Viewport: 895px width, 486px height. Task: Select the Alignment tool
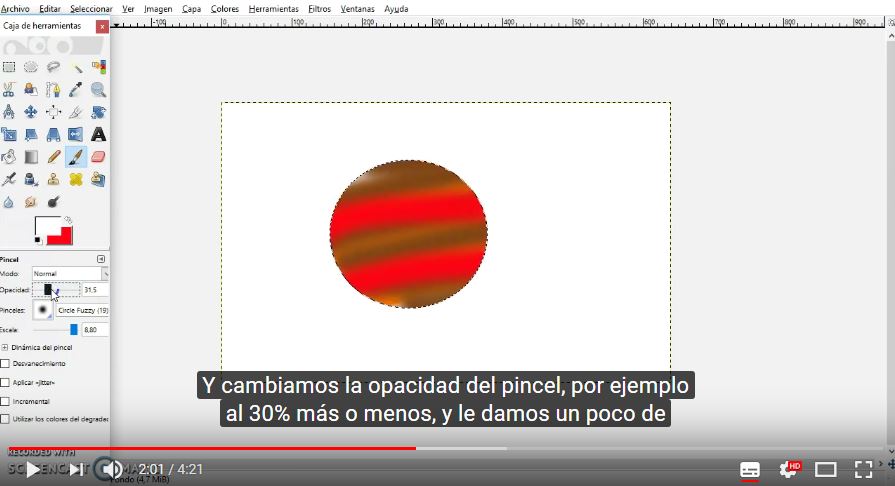point(53,112)
